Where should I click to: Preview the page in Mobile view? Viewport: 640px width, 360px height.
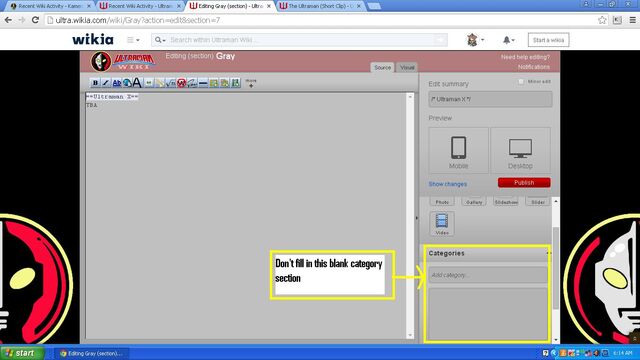point(458,151)
